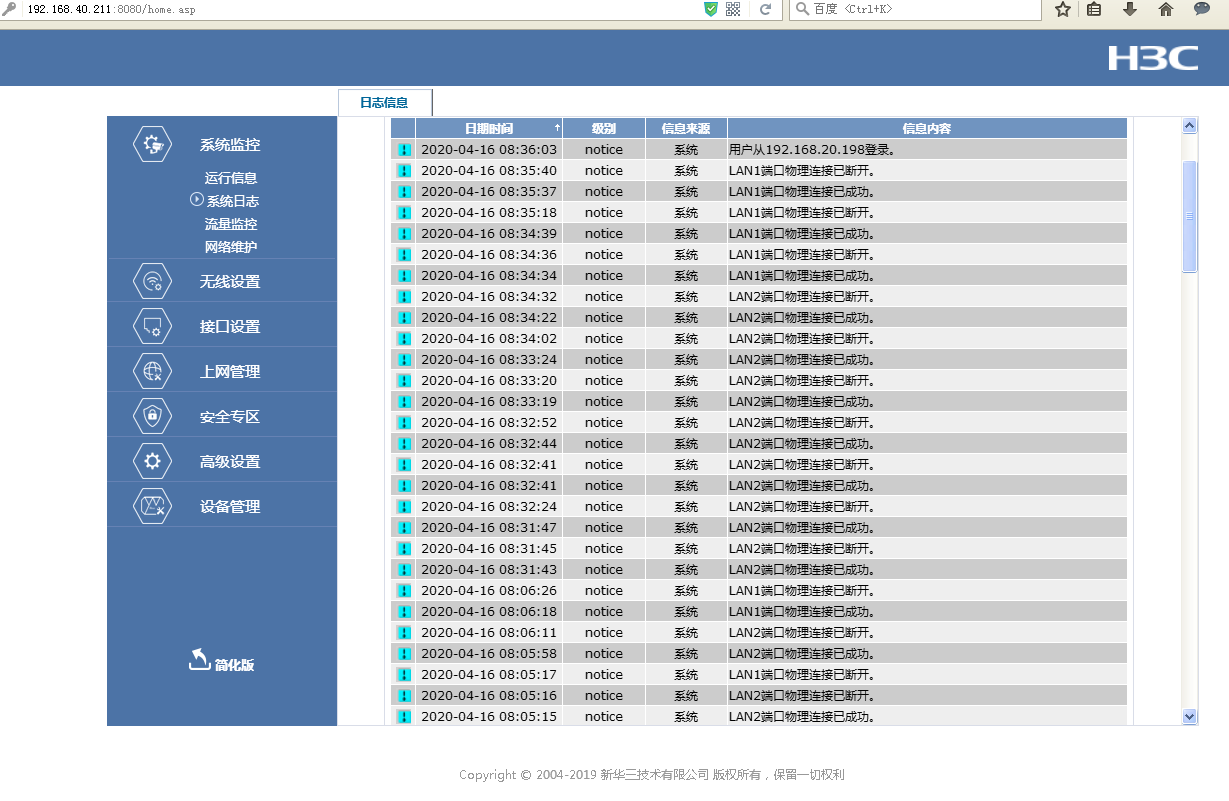Click notice icon for 08:36:03 log row
This screenshot has width=1229, height=801.
403,150
